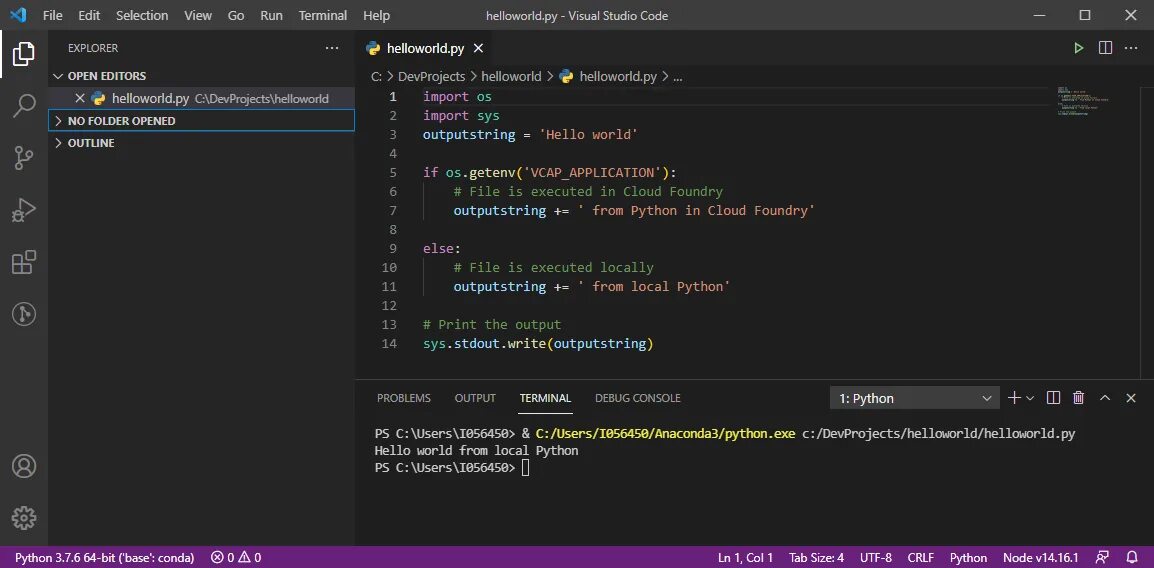Open the Extensions view
The height and width of the screenshot is (568, 1154).
tap(24, 263)
